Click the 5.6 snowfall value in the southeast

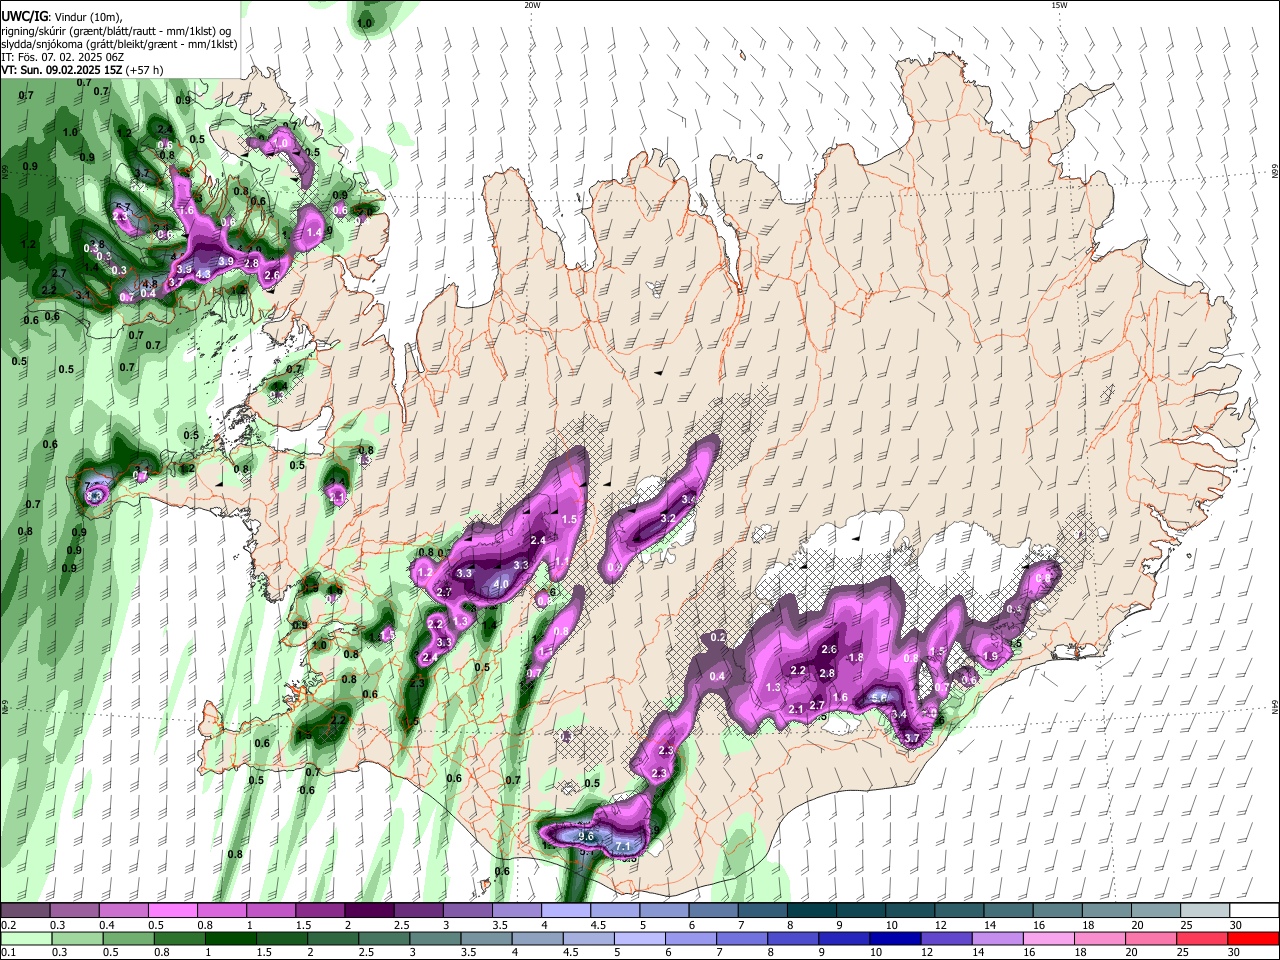click(879, 698)
